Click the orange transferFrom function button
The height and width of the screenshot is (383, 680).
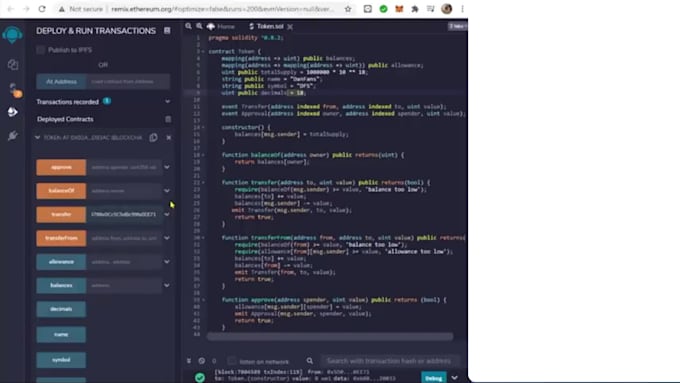(61, 238)
